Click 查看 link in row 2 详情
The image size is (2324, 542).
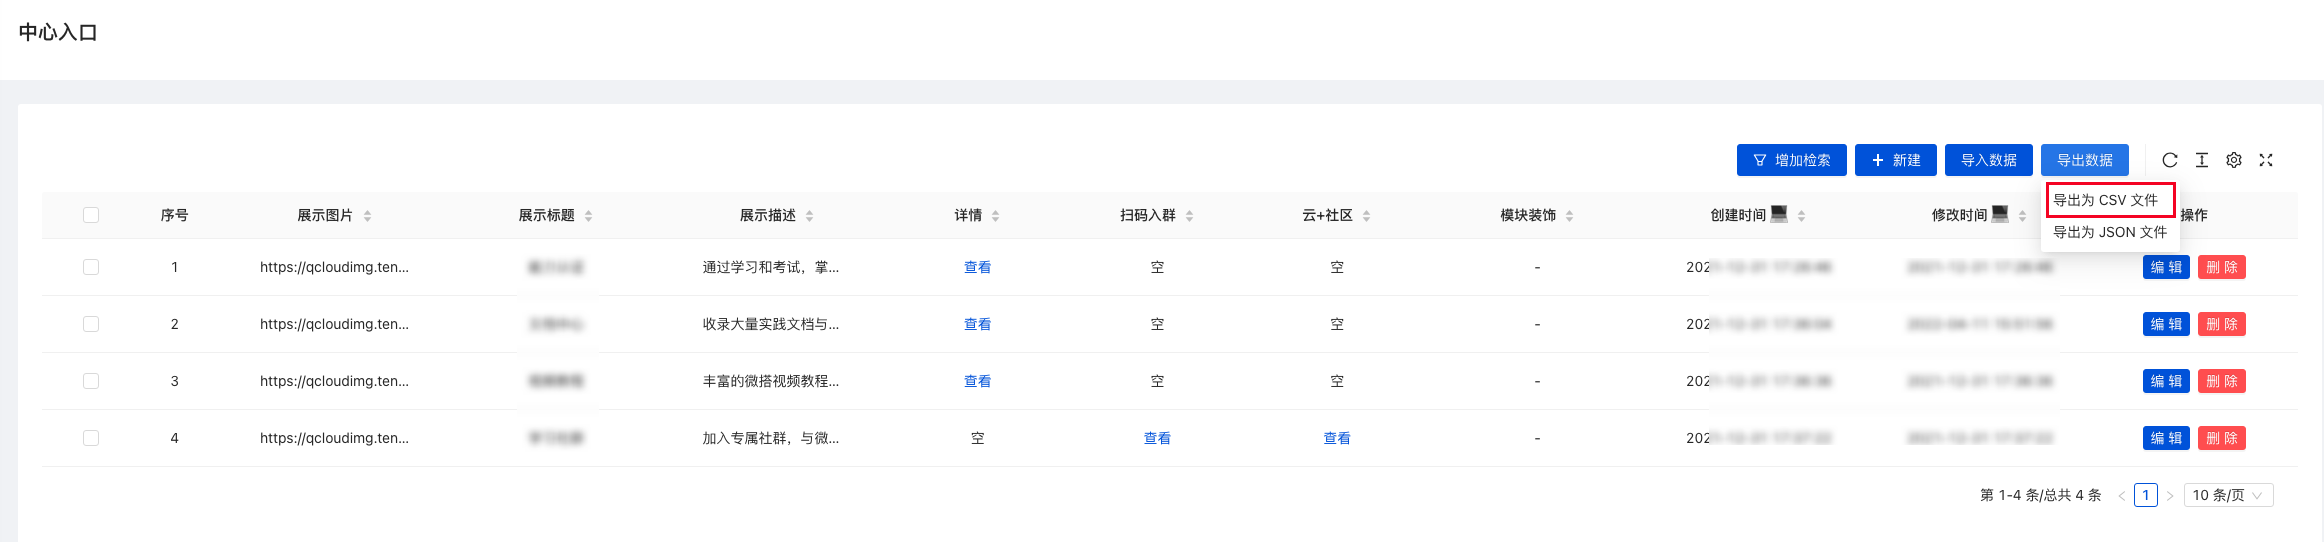(977, 324)
